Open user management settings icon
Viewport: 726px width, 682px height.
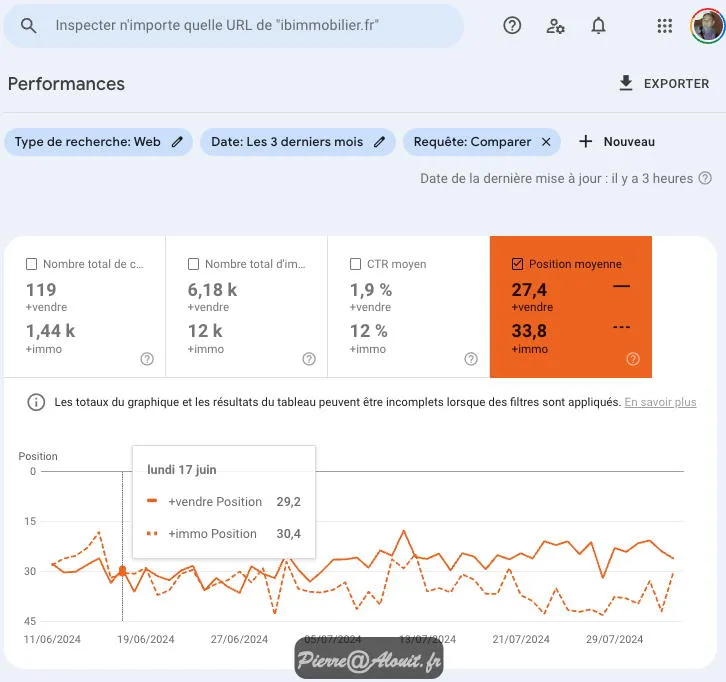(x=556, y=26)
